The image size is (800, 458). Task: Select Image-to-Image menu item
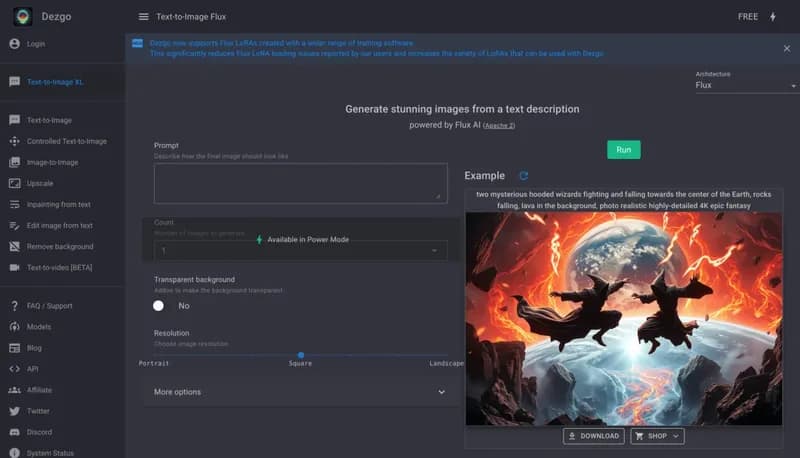(x=53, y=162)
